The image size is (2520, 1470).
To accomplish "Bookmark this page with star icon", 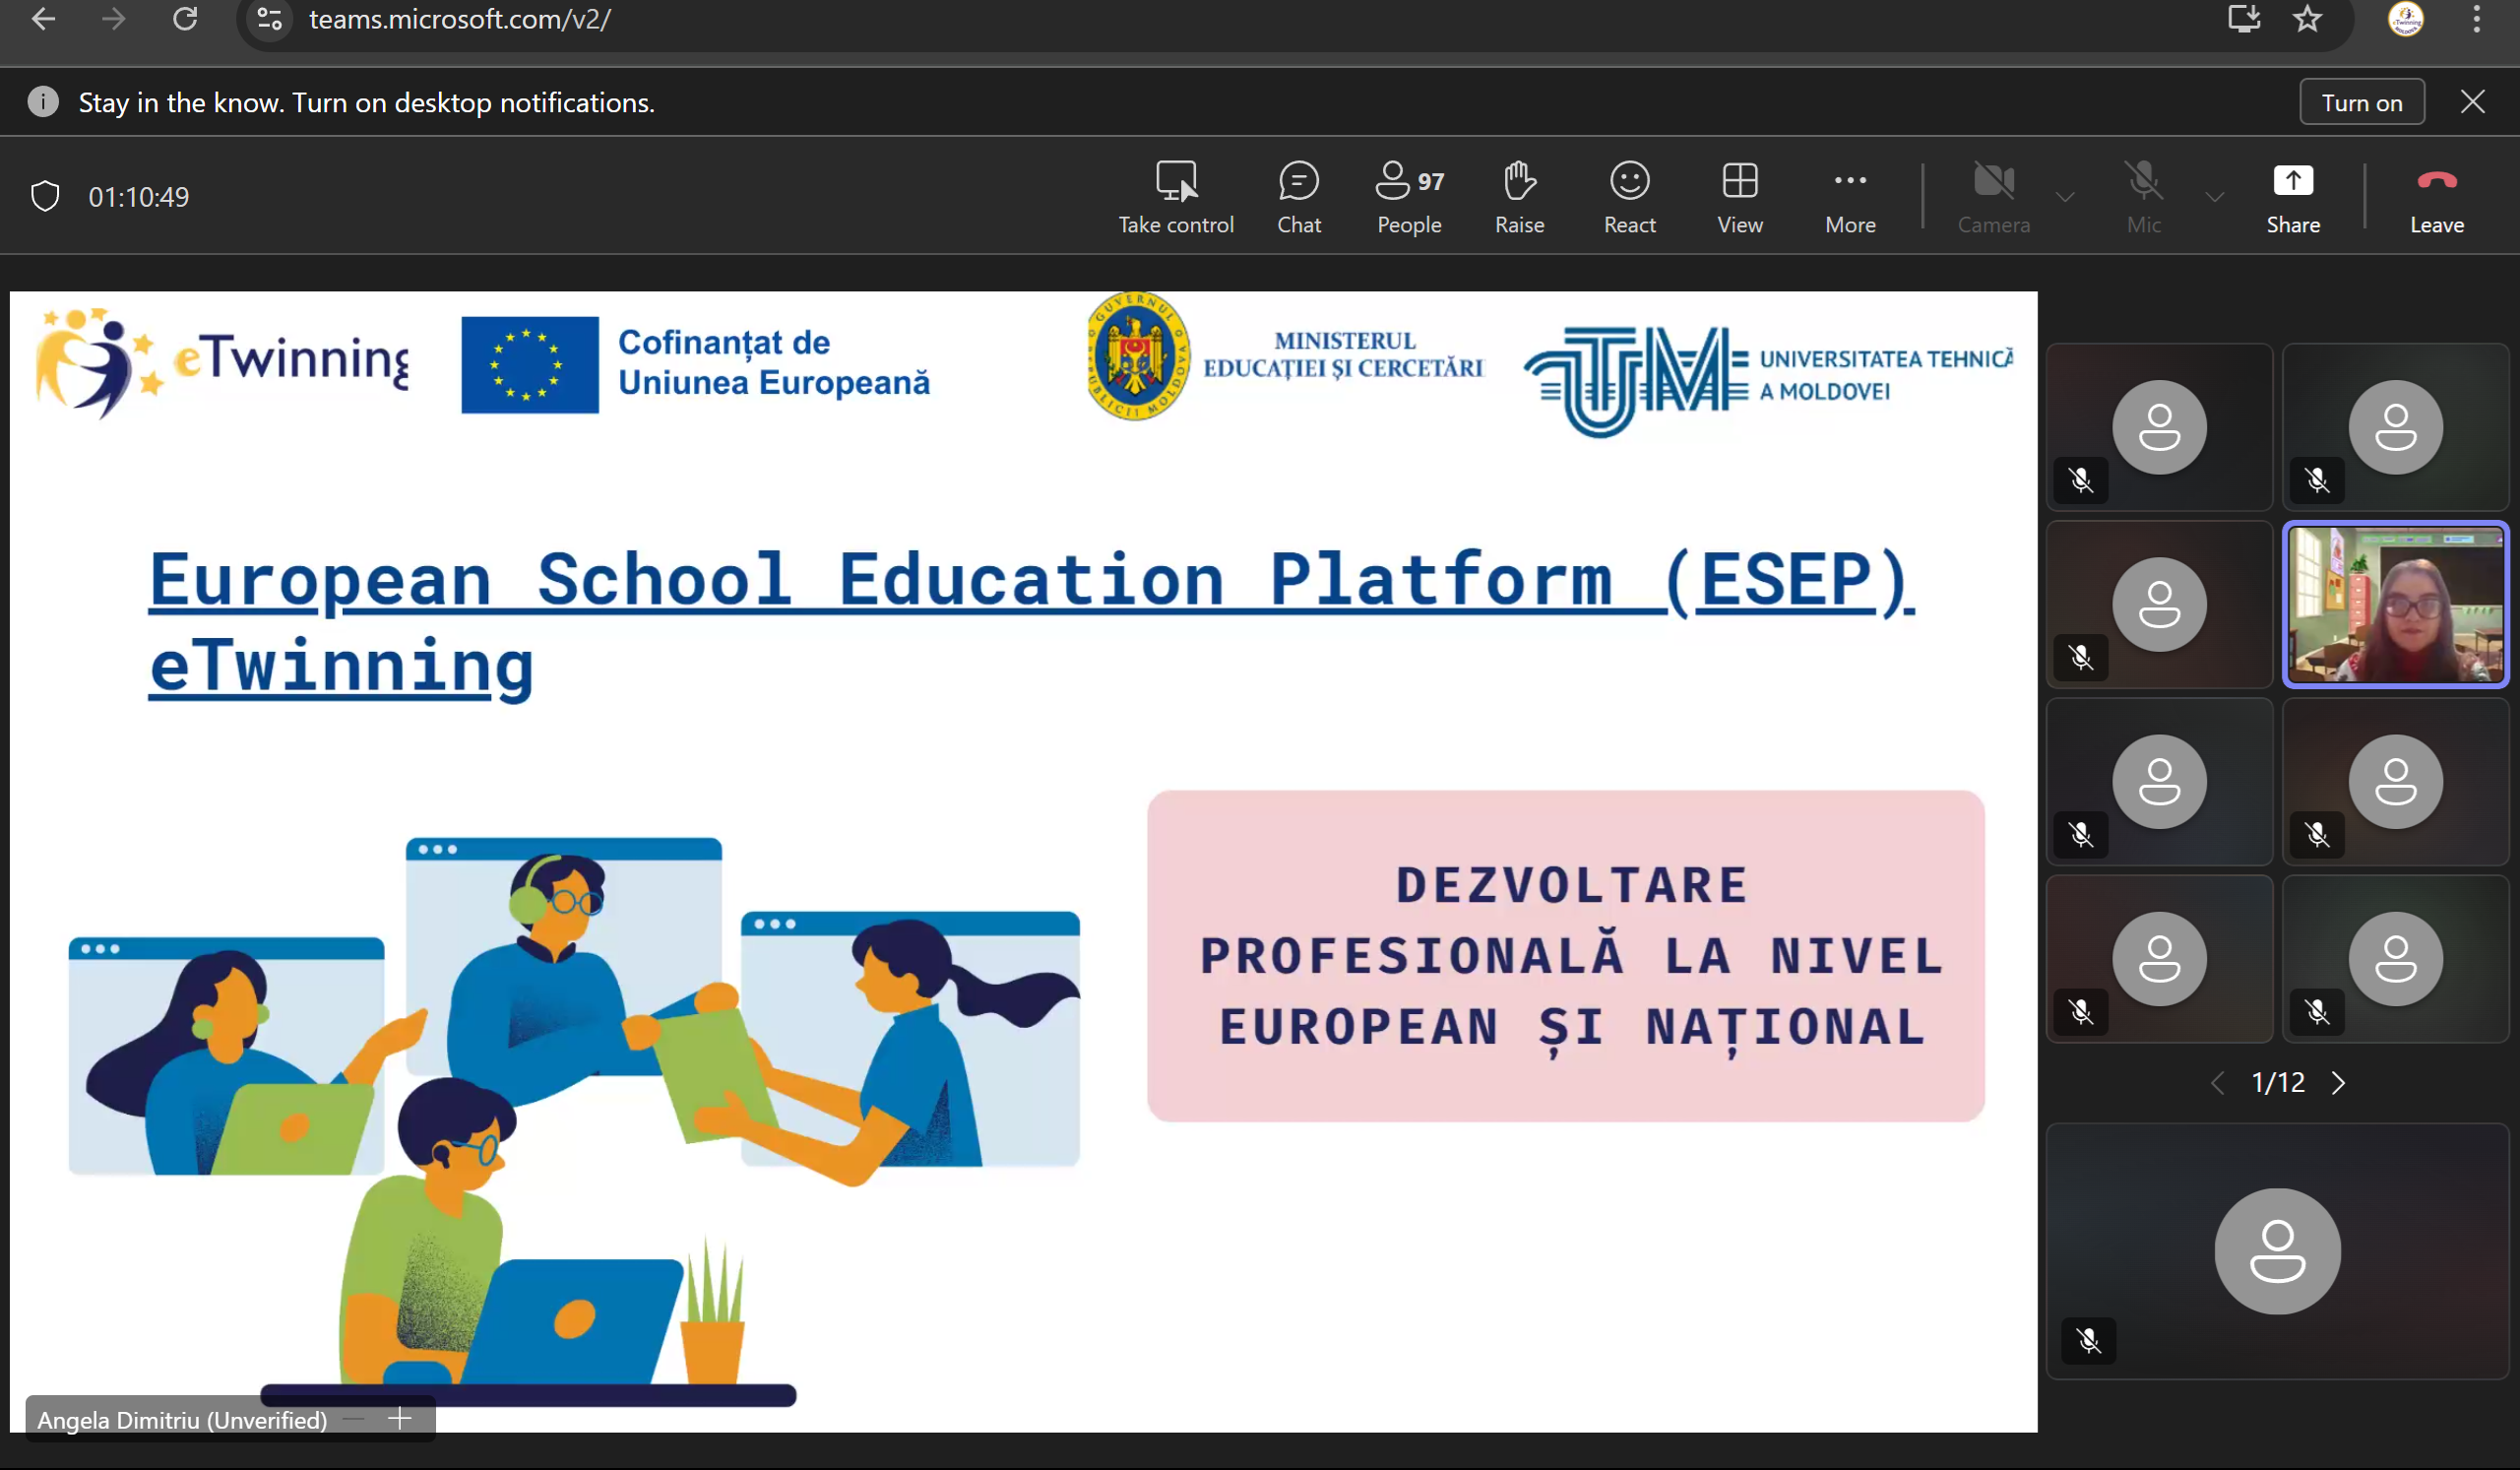I will [x=2307, y=19].
